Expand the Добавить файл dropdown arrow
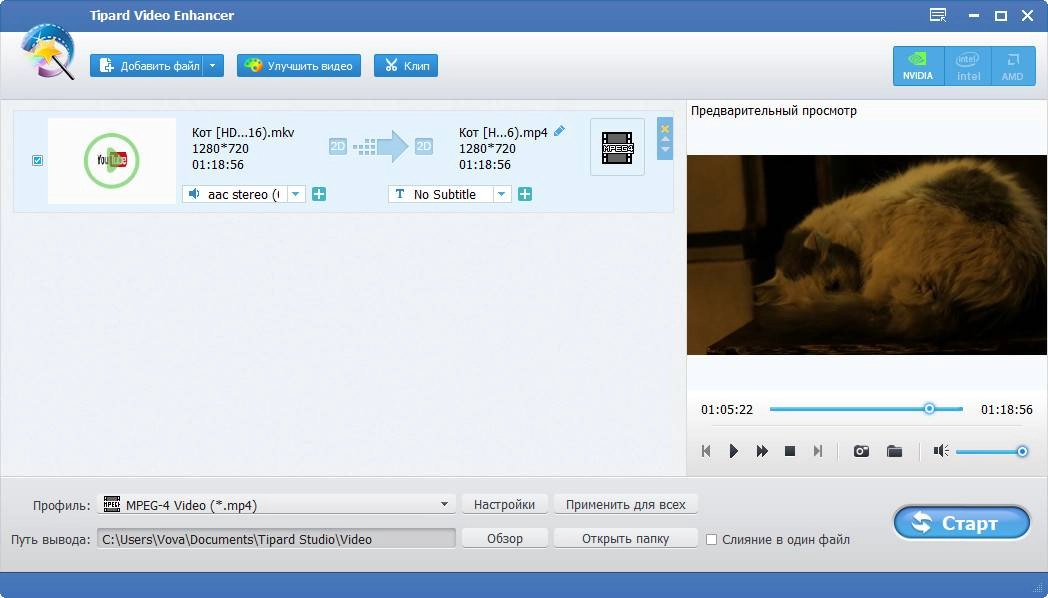Image resolution: width=1048 pixels, height=598 pixels. [x=213, y=65]
